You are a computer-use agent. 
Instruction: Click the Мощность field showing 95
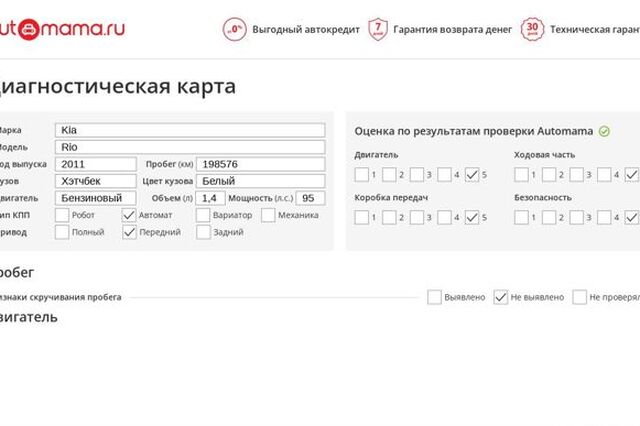point(311,198)
